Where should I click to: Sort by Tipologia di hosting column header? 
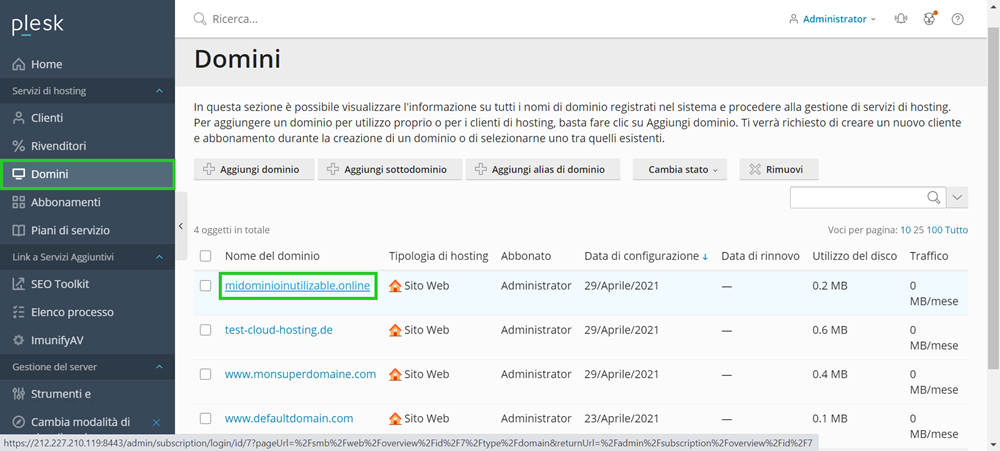point(439,256)
